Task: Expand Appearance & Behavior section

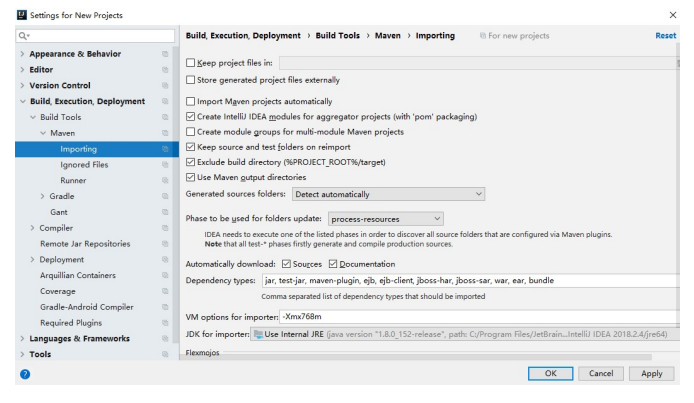Action: coord(22,54)
